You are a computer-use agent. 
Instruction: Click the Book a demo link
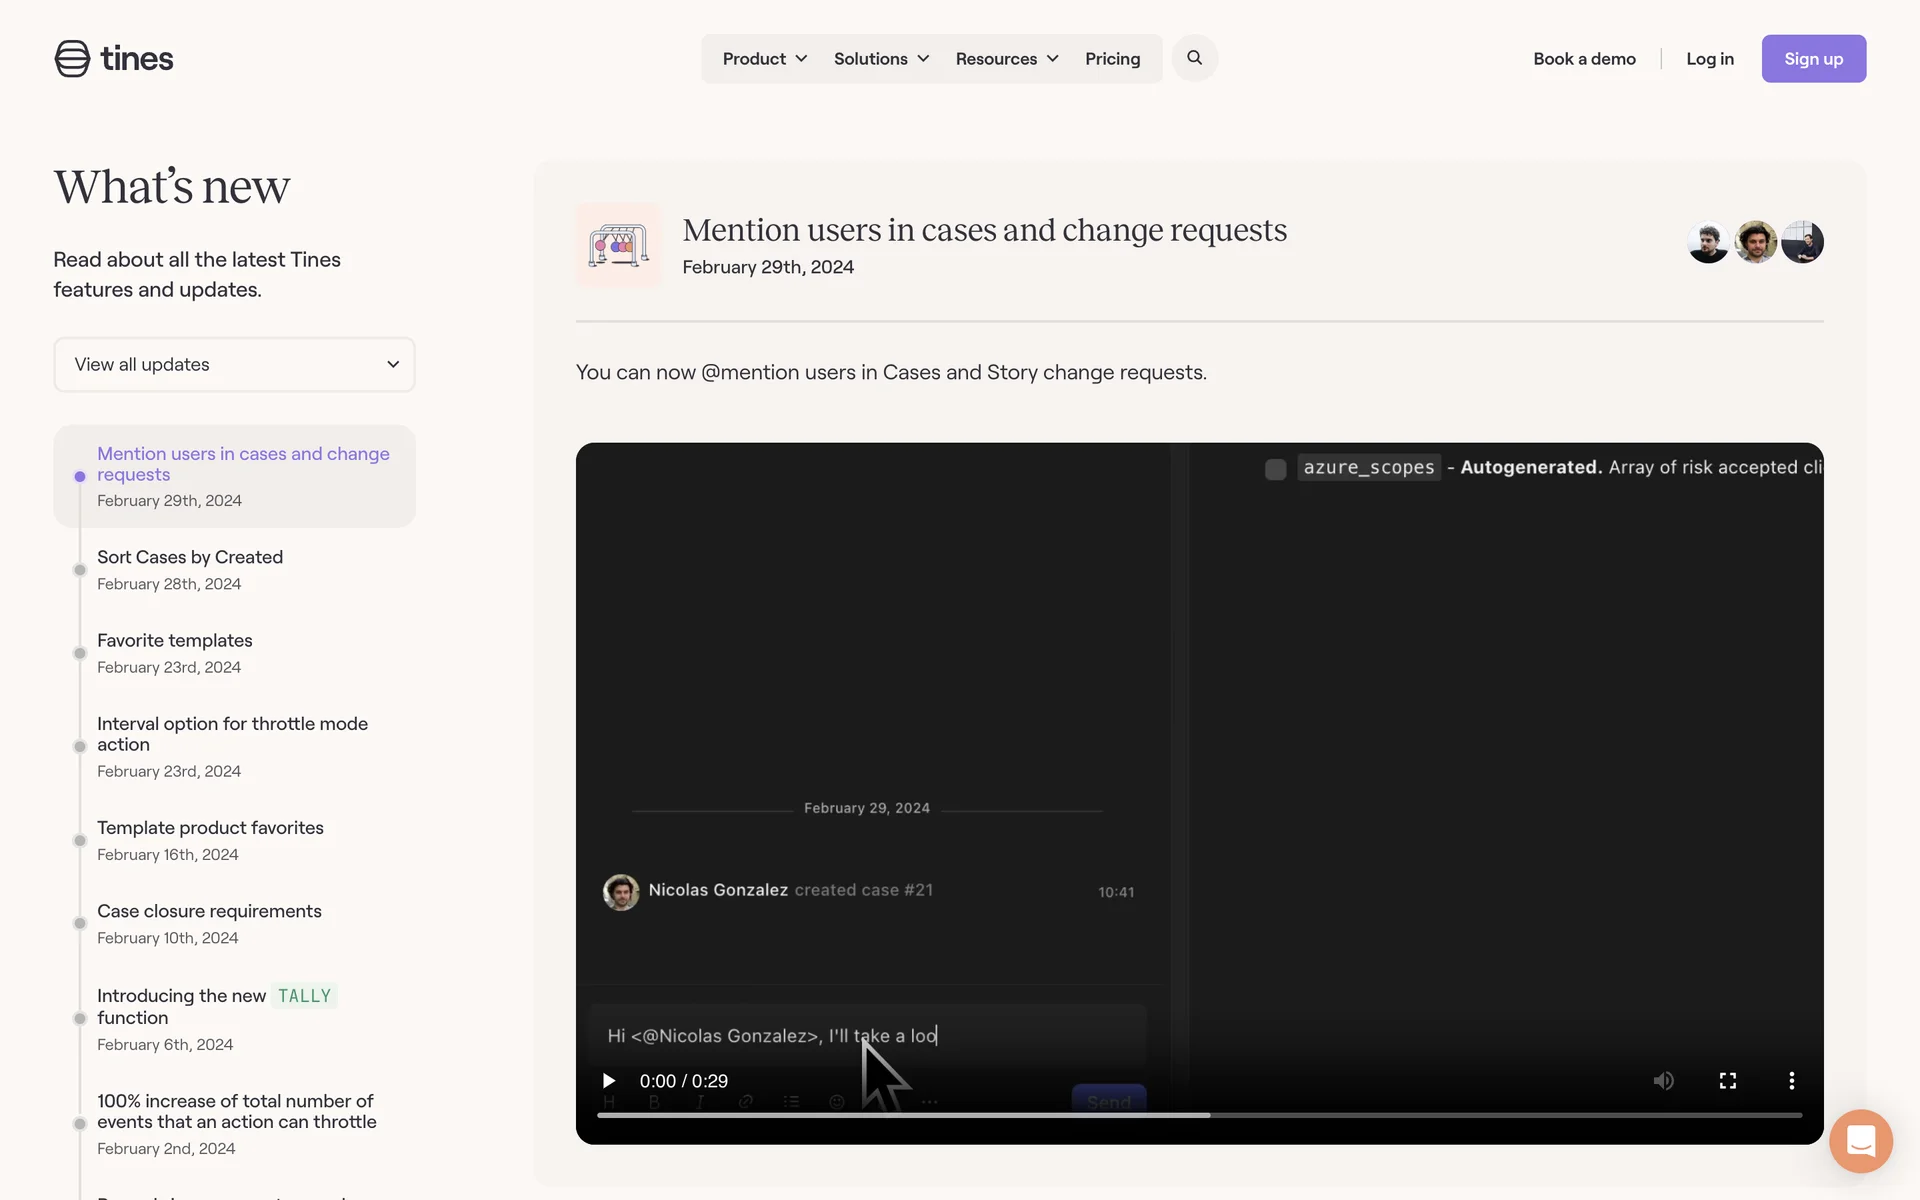coord(1584,59)
